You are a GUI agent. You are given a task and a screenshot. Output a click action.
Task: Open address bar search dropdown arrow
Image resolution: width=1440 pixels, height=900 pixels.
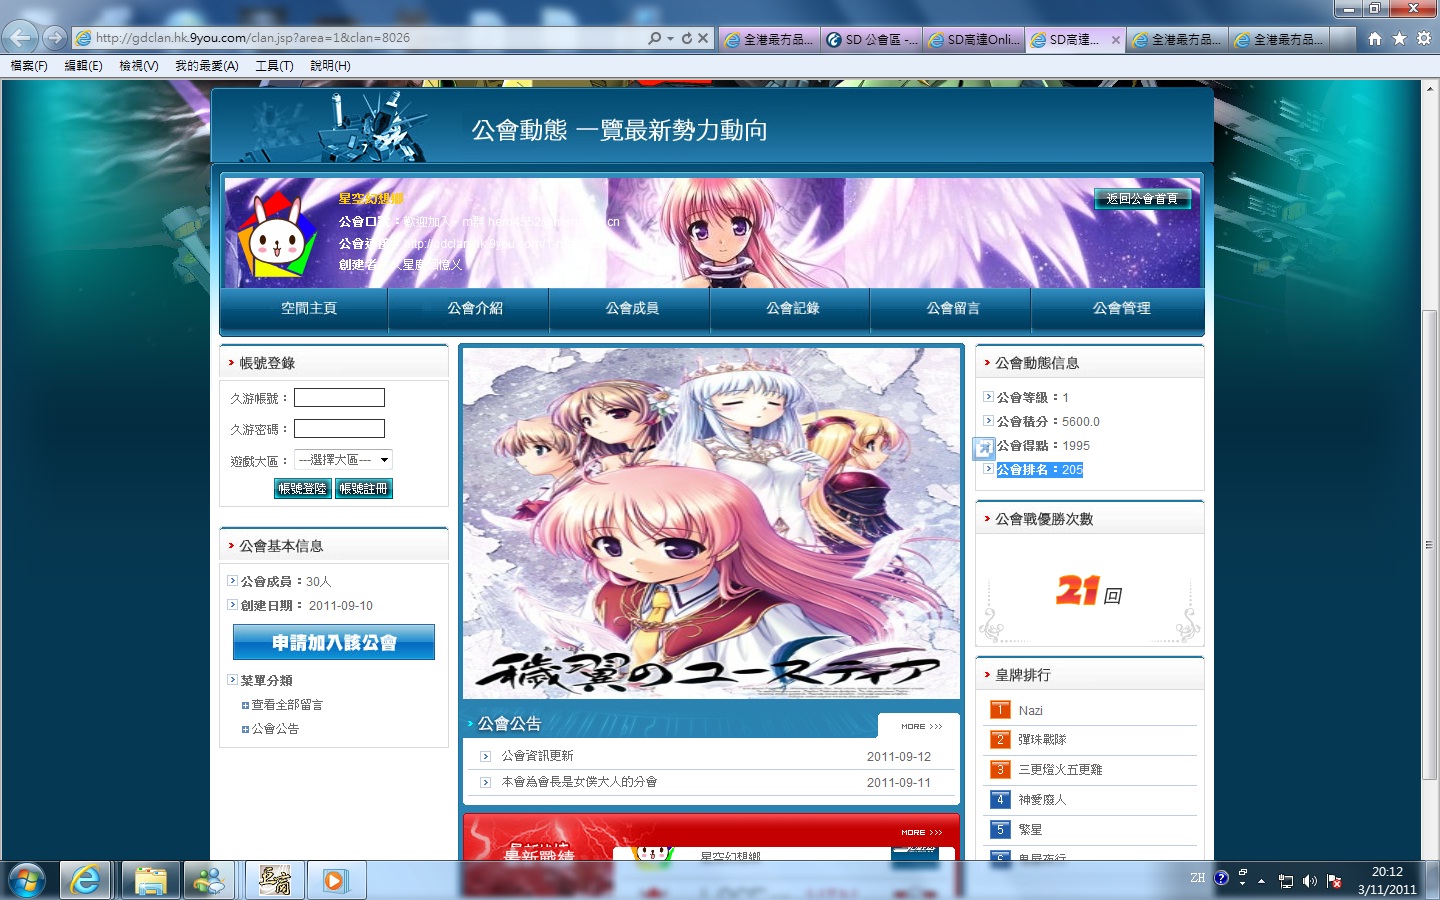tap(670, 38)
